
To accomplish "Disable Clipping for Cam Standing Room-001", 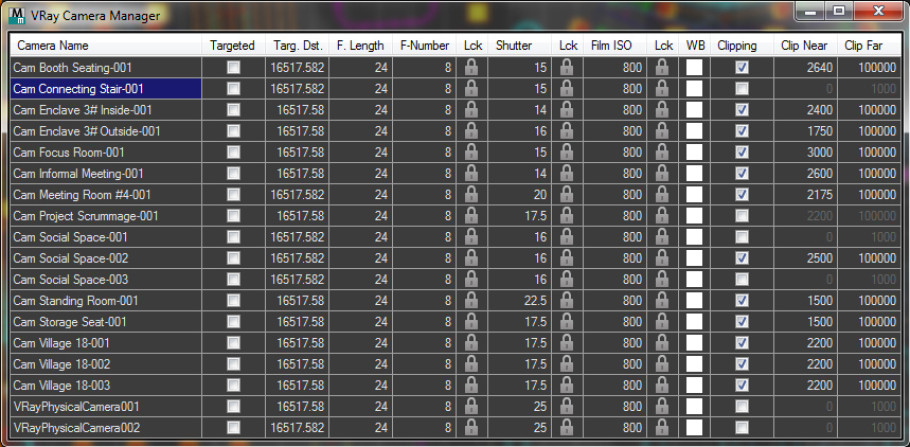I will 742,301.
